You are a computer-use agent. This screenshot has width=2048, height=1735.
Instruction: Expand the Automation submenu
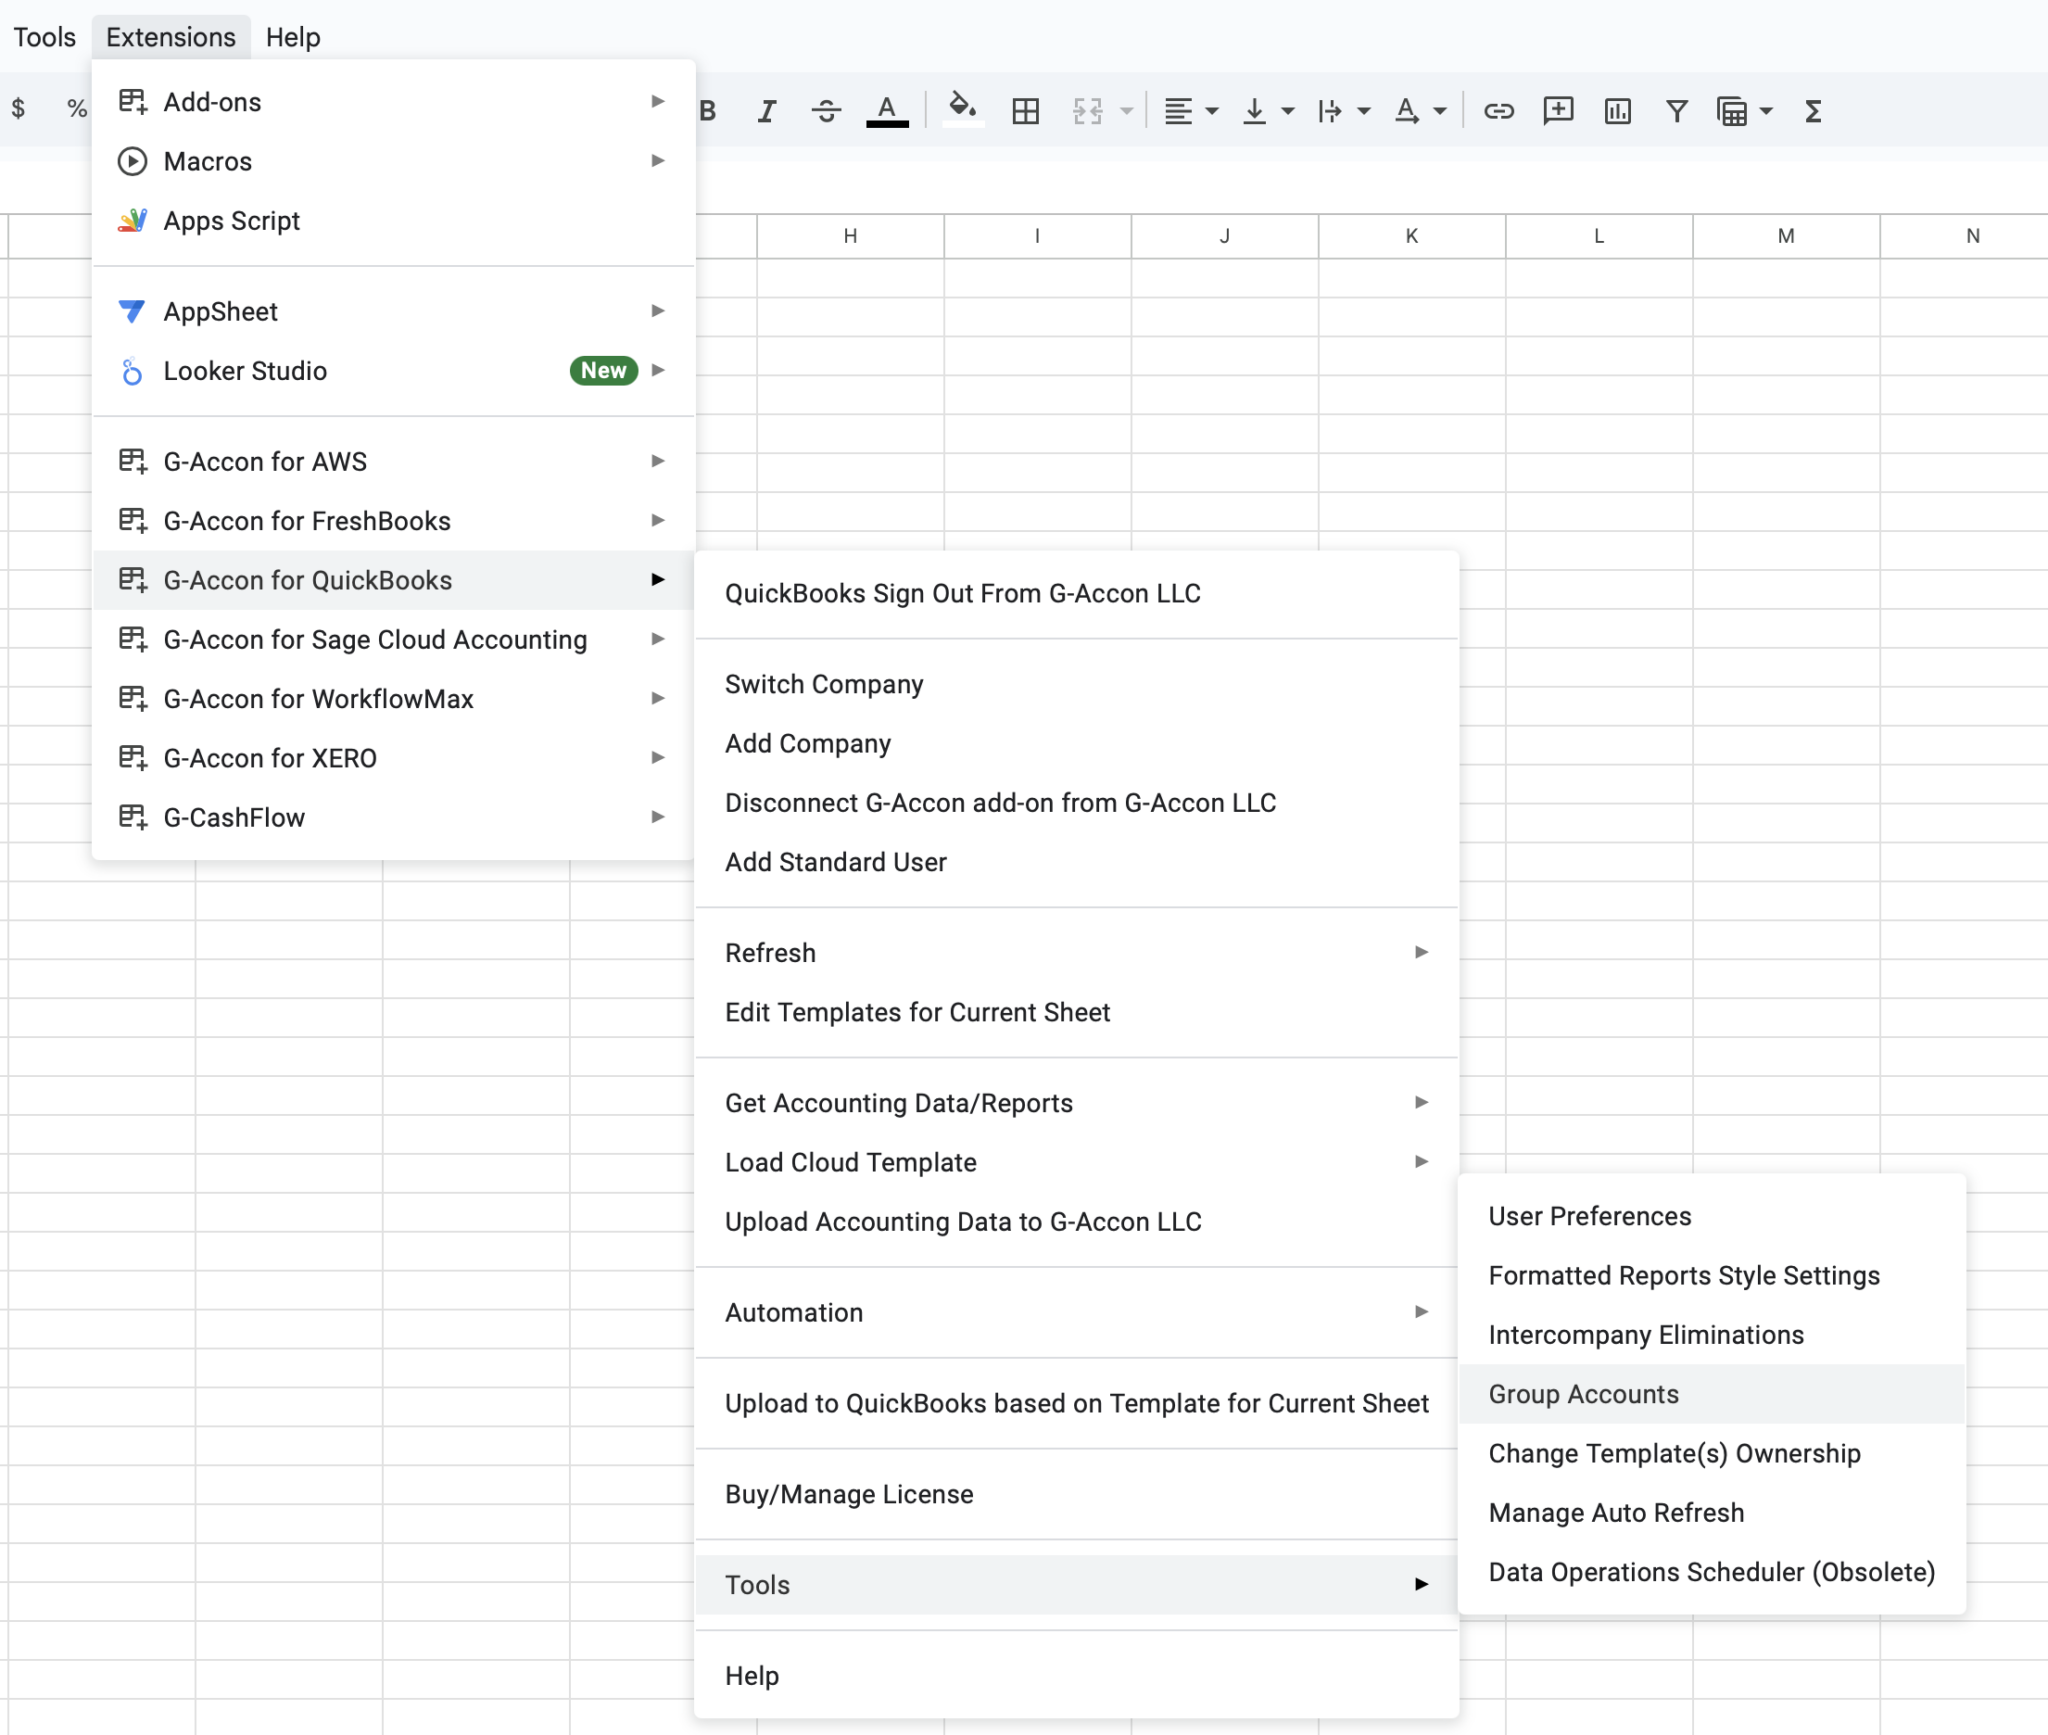coord(1077,1312)
